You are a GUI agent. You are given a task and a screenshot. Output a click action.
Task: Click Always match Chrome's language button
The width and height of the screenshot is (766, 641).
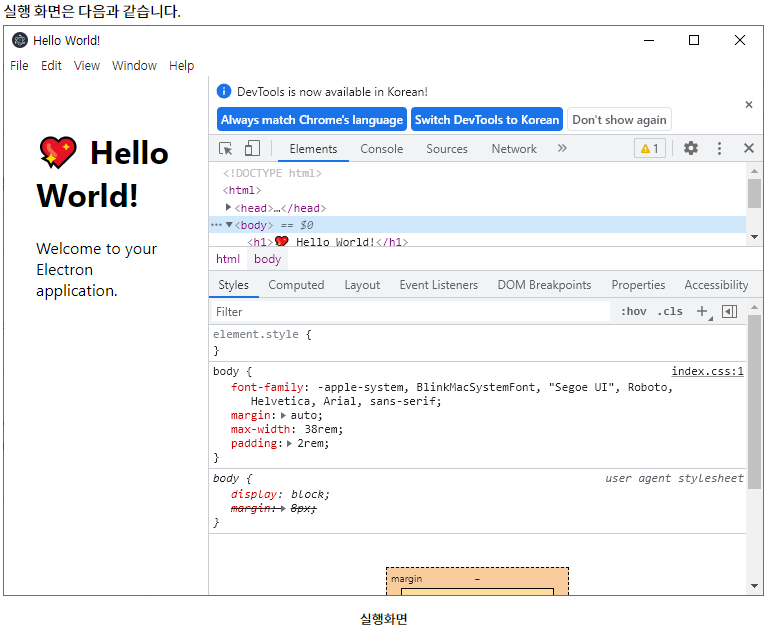(312, 119)
